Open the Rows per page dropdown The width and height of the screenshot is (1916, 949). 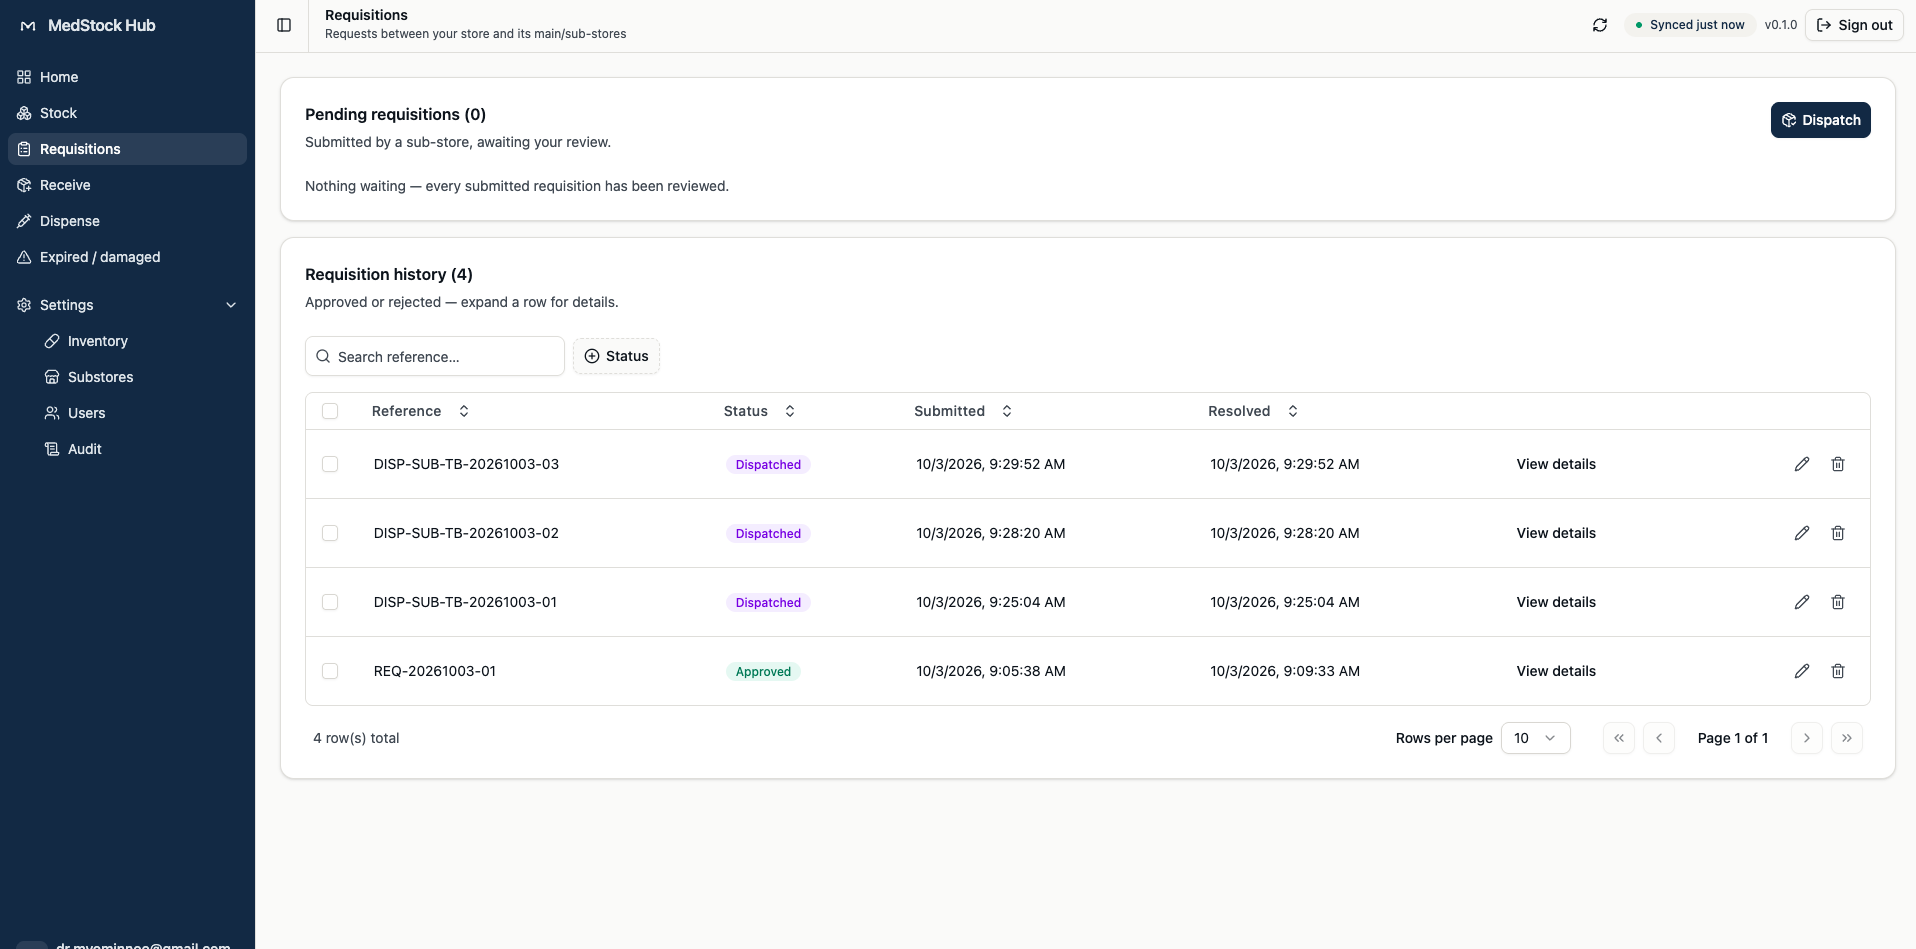pos(1536,738)
